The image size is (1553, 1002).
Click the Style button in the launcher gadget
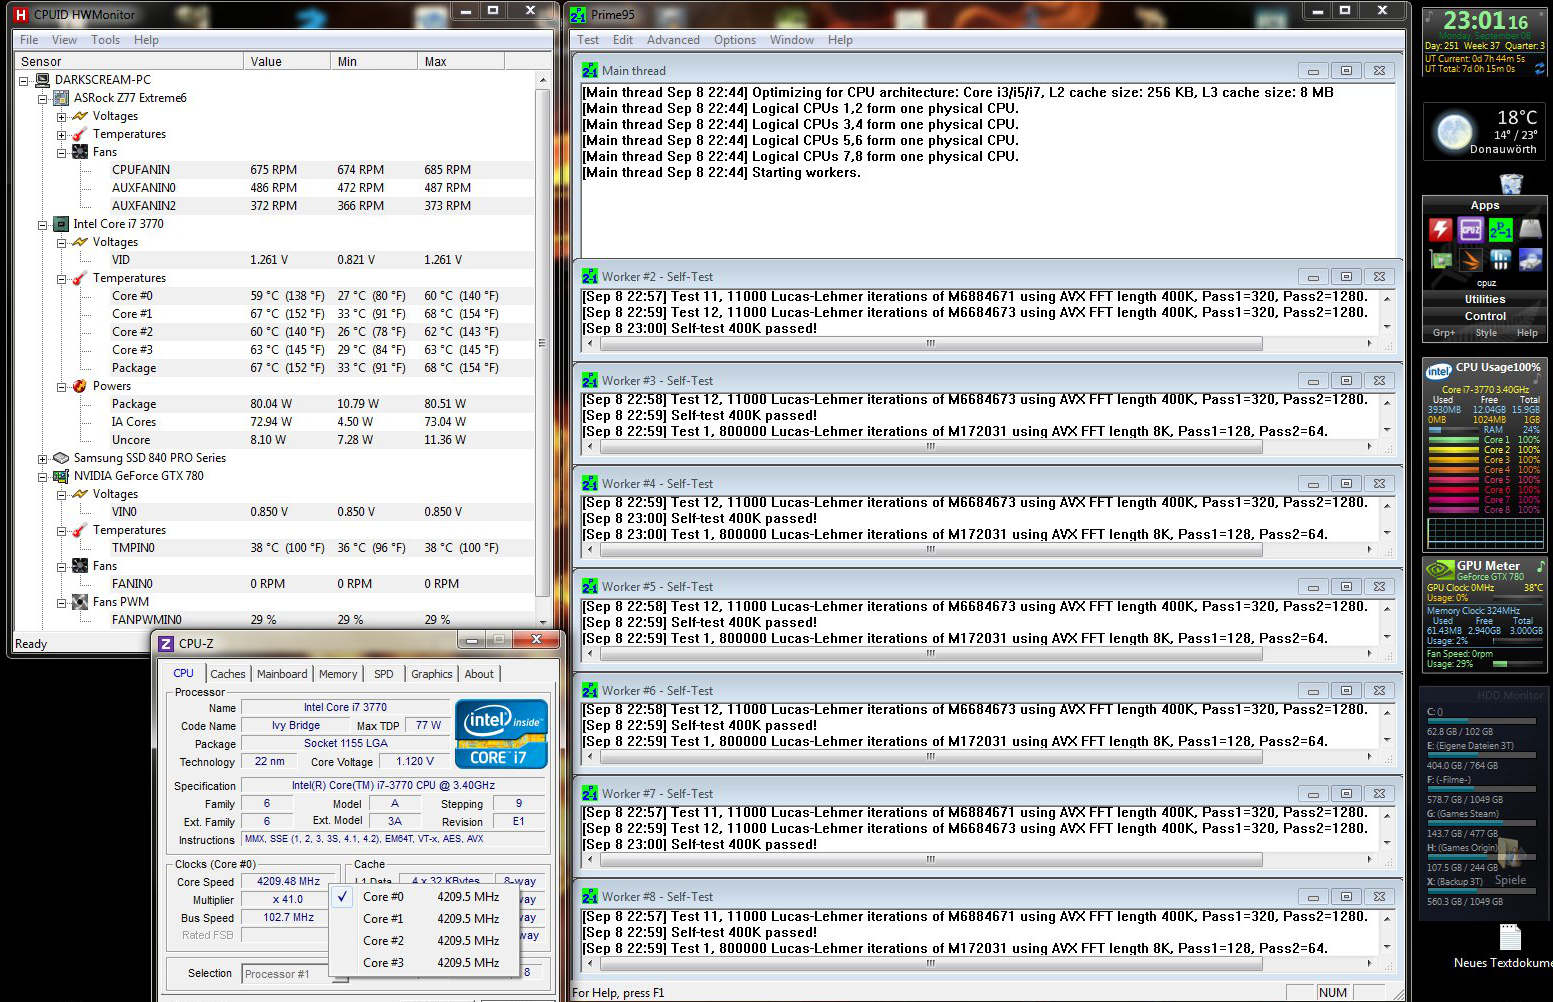point(1486,333)
